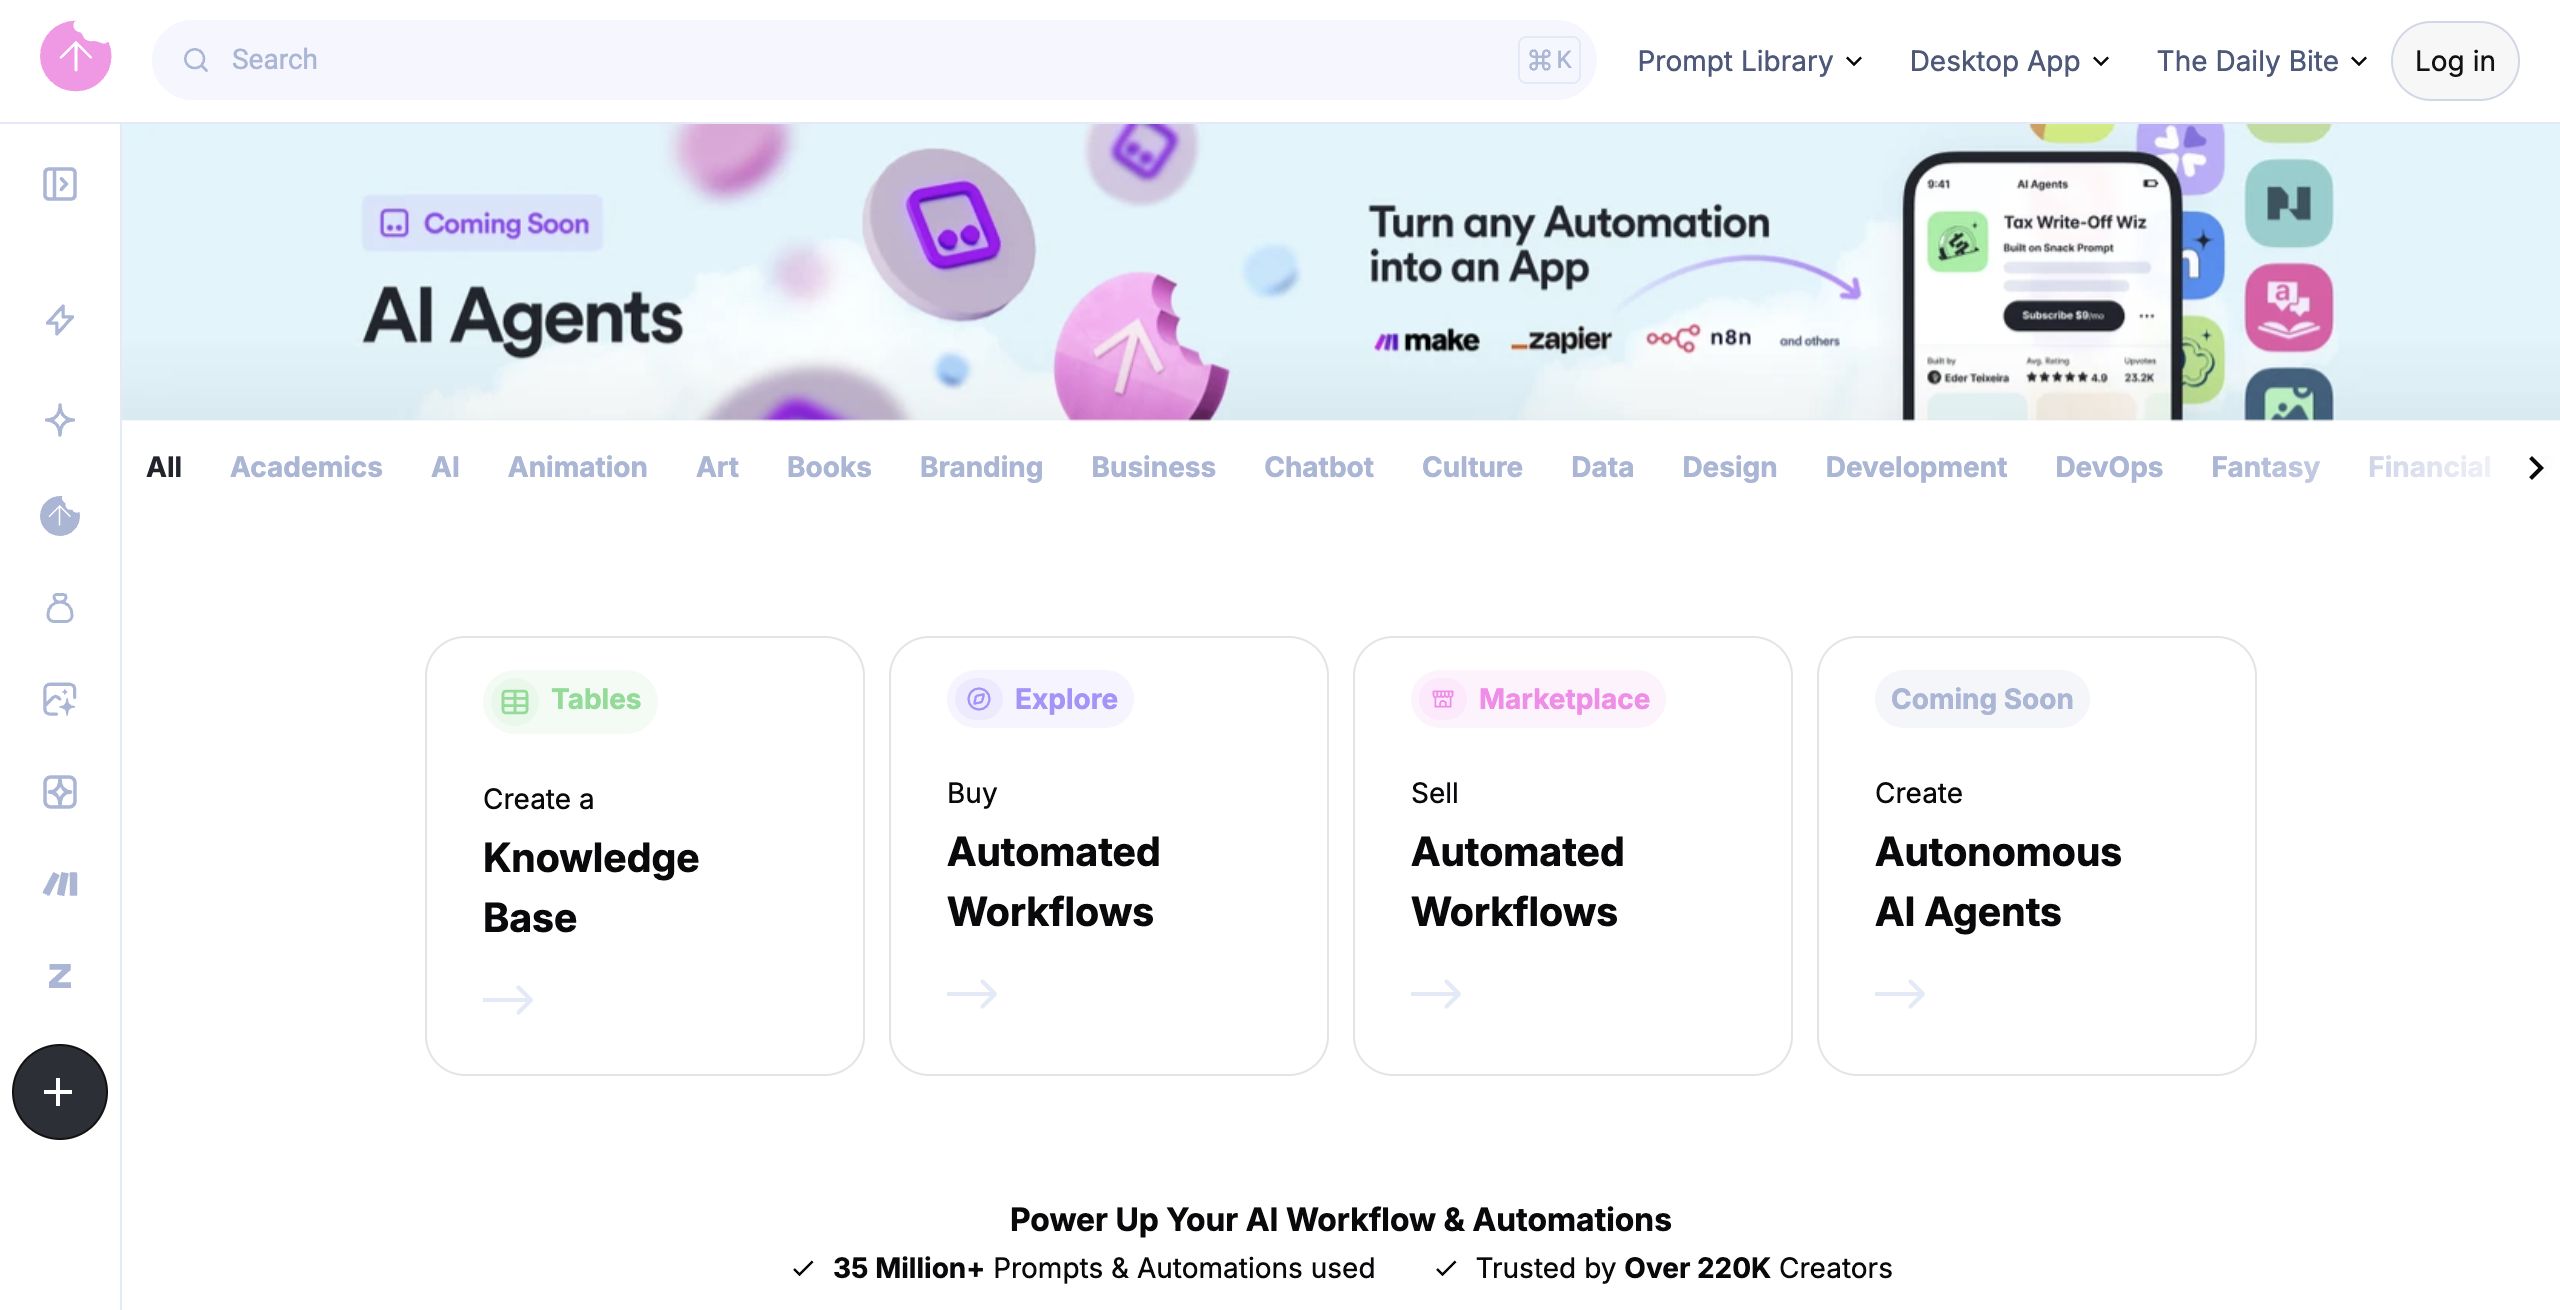This screenshot has height=1310, width=2560.
Task: Click the Zapier Z sidebar icon
Action: pyautogui.click(x=60, y=976)
